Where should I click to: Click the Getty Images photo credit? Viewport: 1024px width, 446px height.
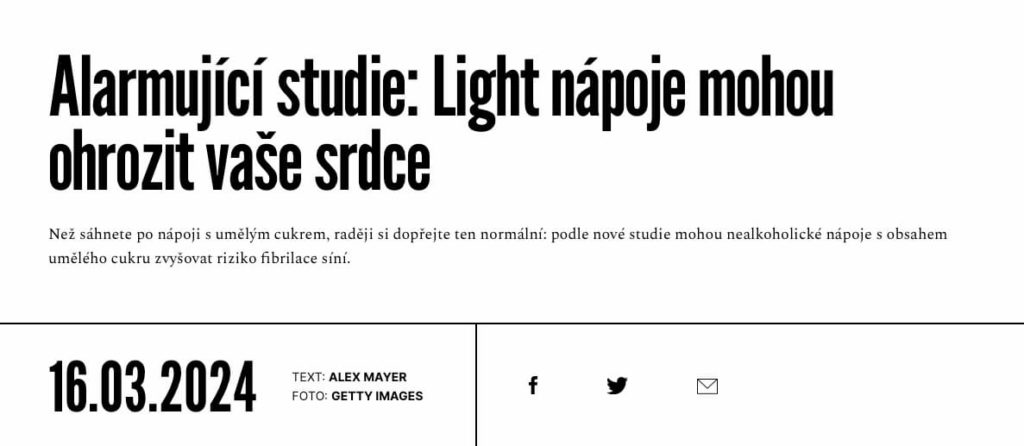coord(377,396)
